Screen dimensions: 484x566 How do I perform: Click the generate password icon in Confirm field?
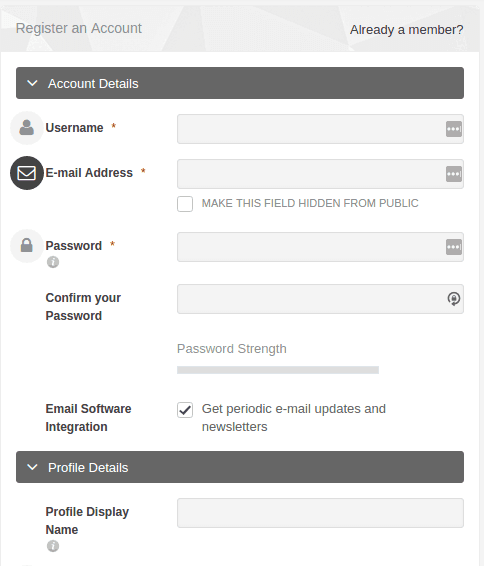[454, 299]
